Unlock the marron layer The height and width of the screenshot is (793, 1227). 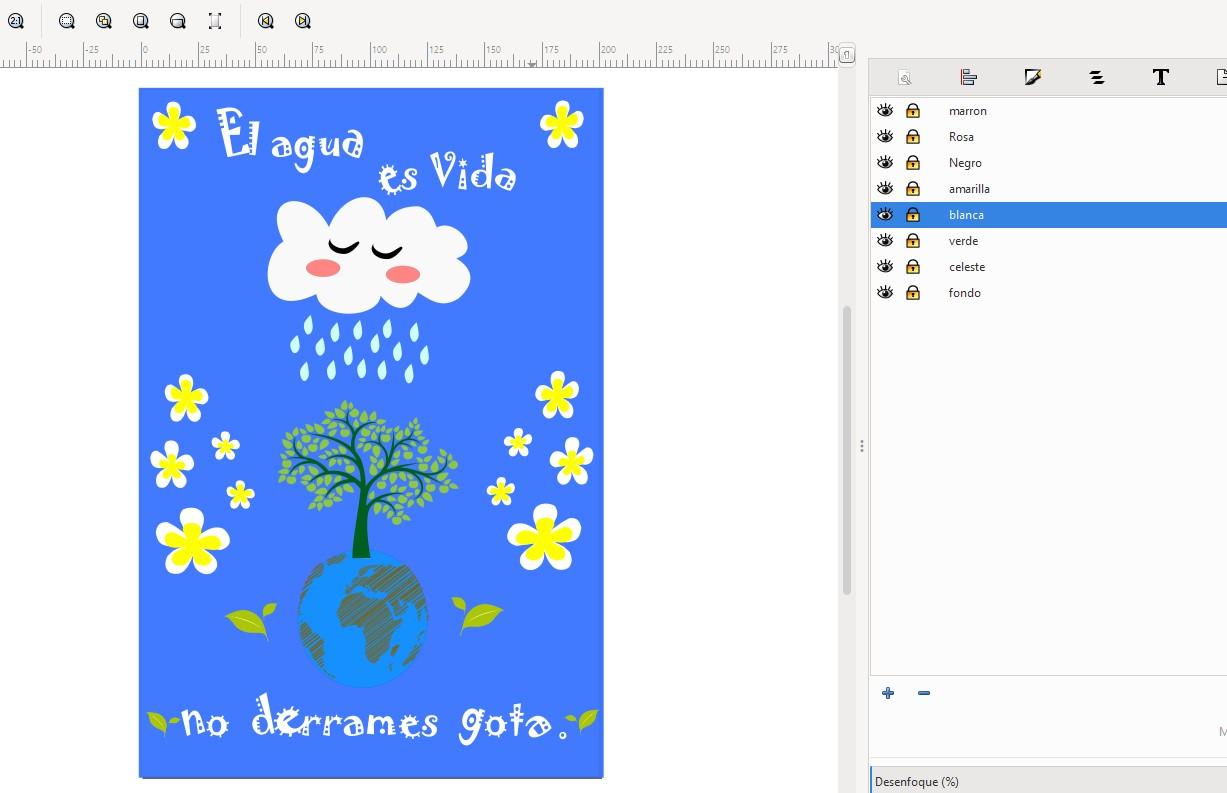pyautogui.click(x=913, y=111)
